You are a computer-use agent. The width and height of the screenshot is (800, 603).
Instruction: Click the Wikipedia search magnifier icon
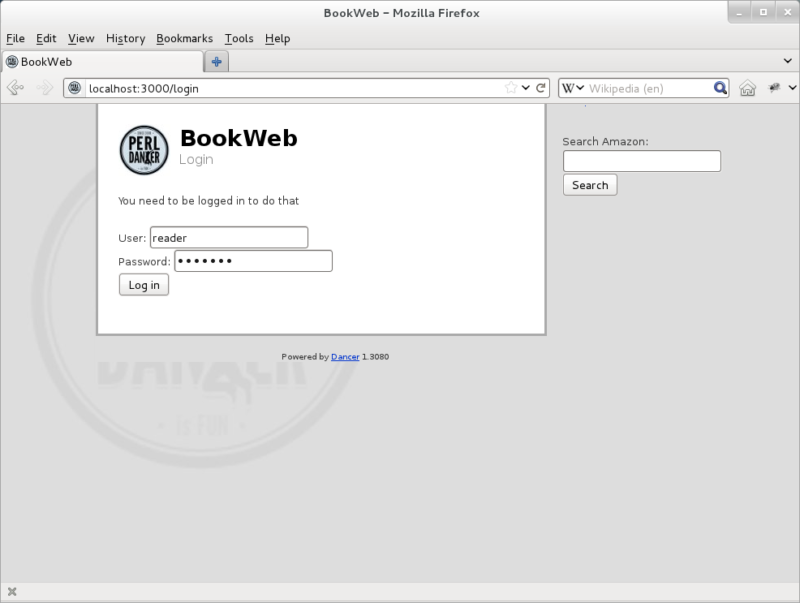point(720,88)
